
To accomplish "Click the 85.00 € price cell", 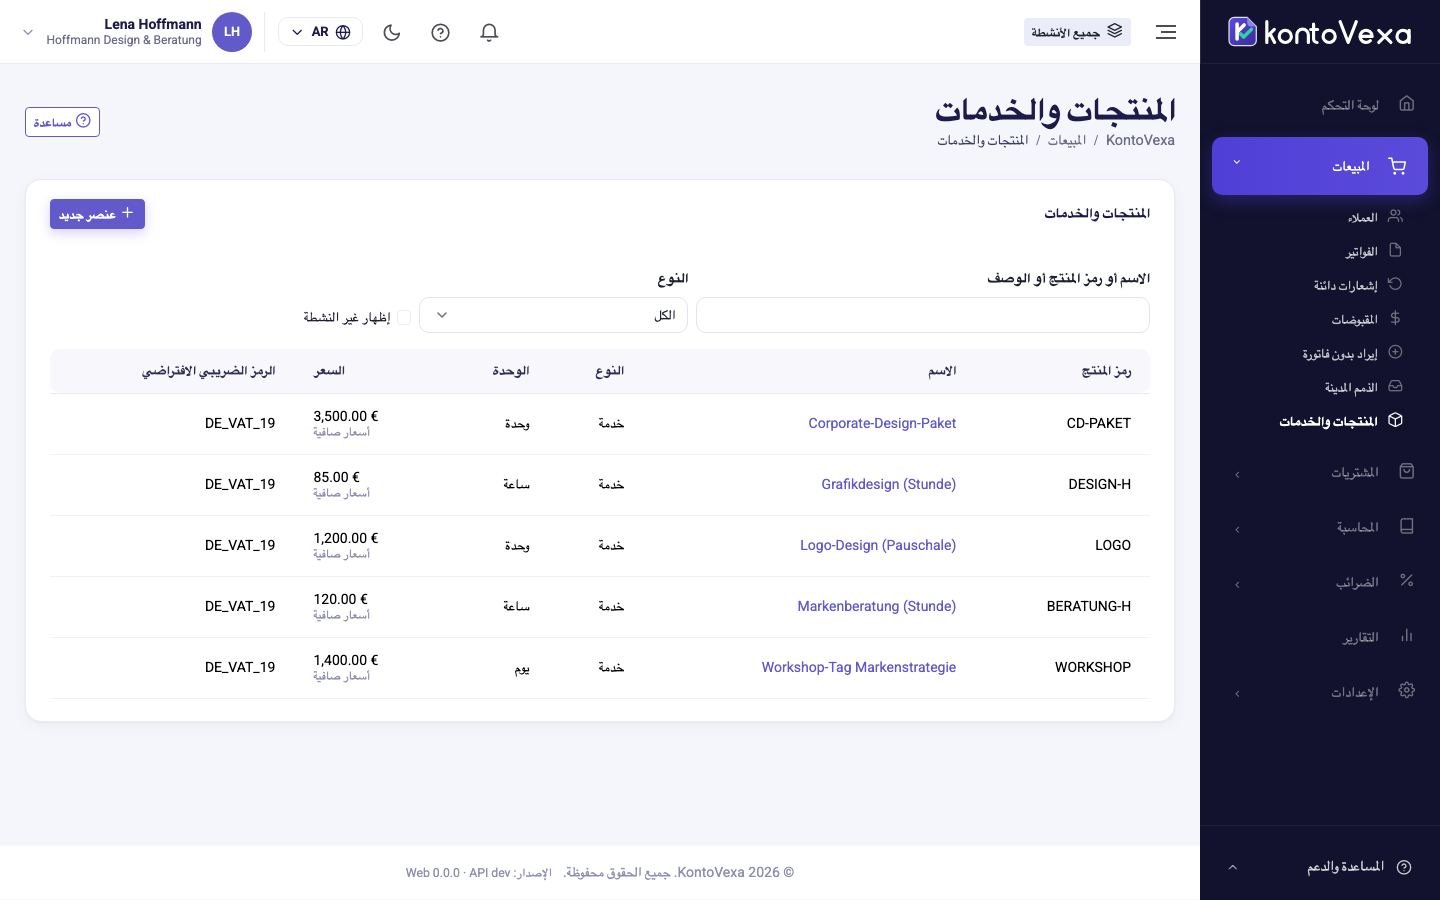I will tap(336, 477).
